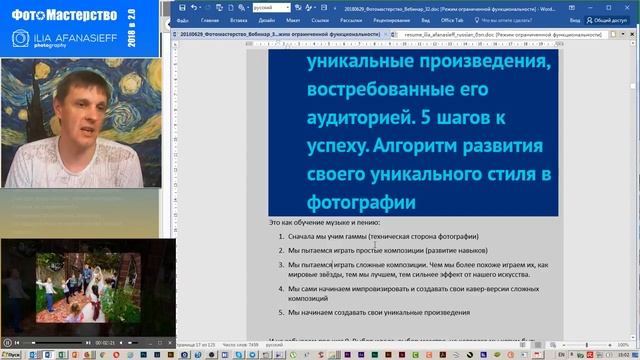
Task: Click the EN keyboard language indicator
Action: (x=562, y=355)
